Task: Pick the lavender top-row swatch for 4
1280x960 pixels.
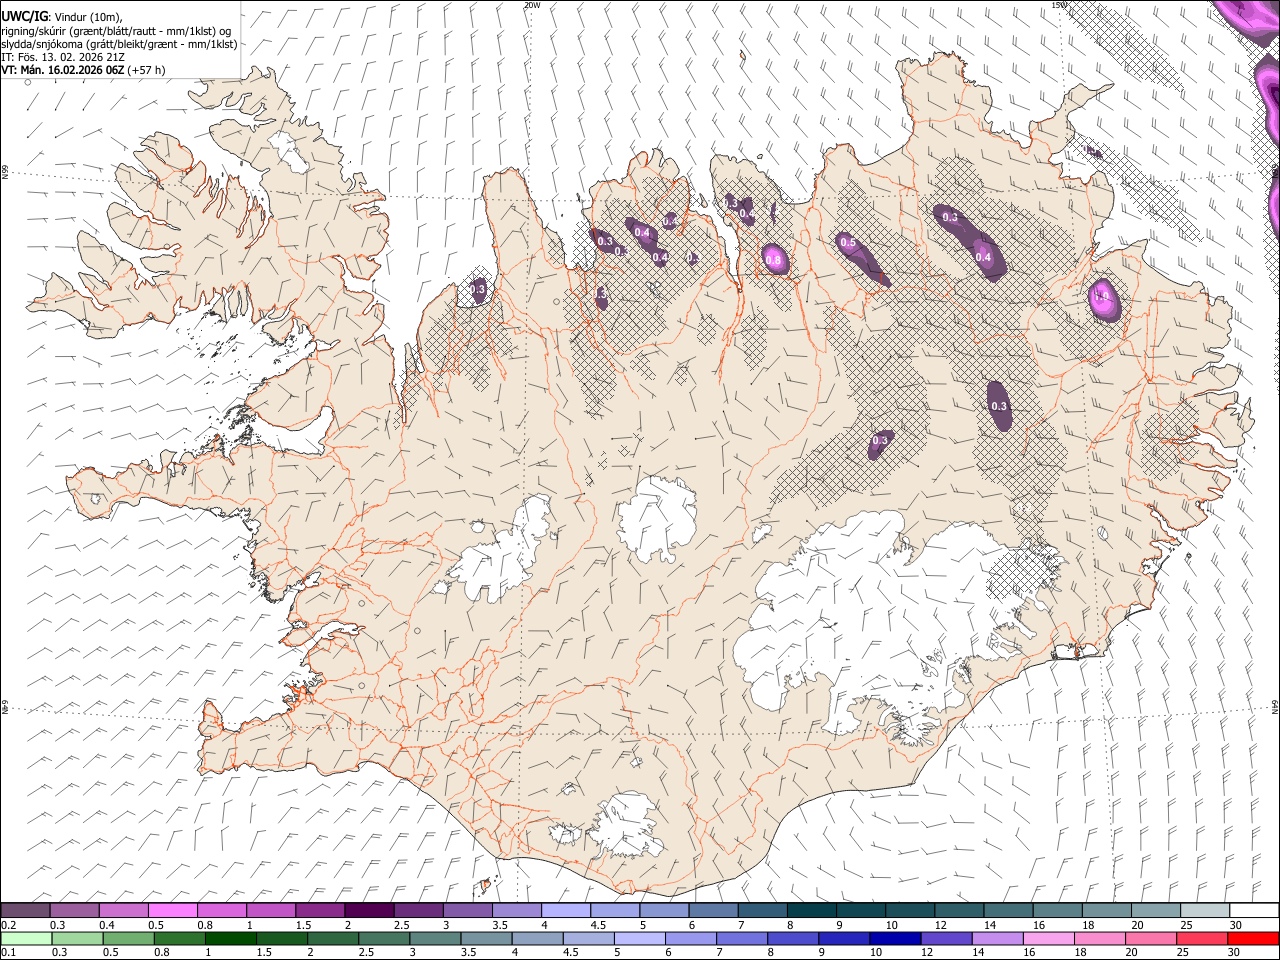Action: coord(564,910)
